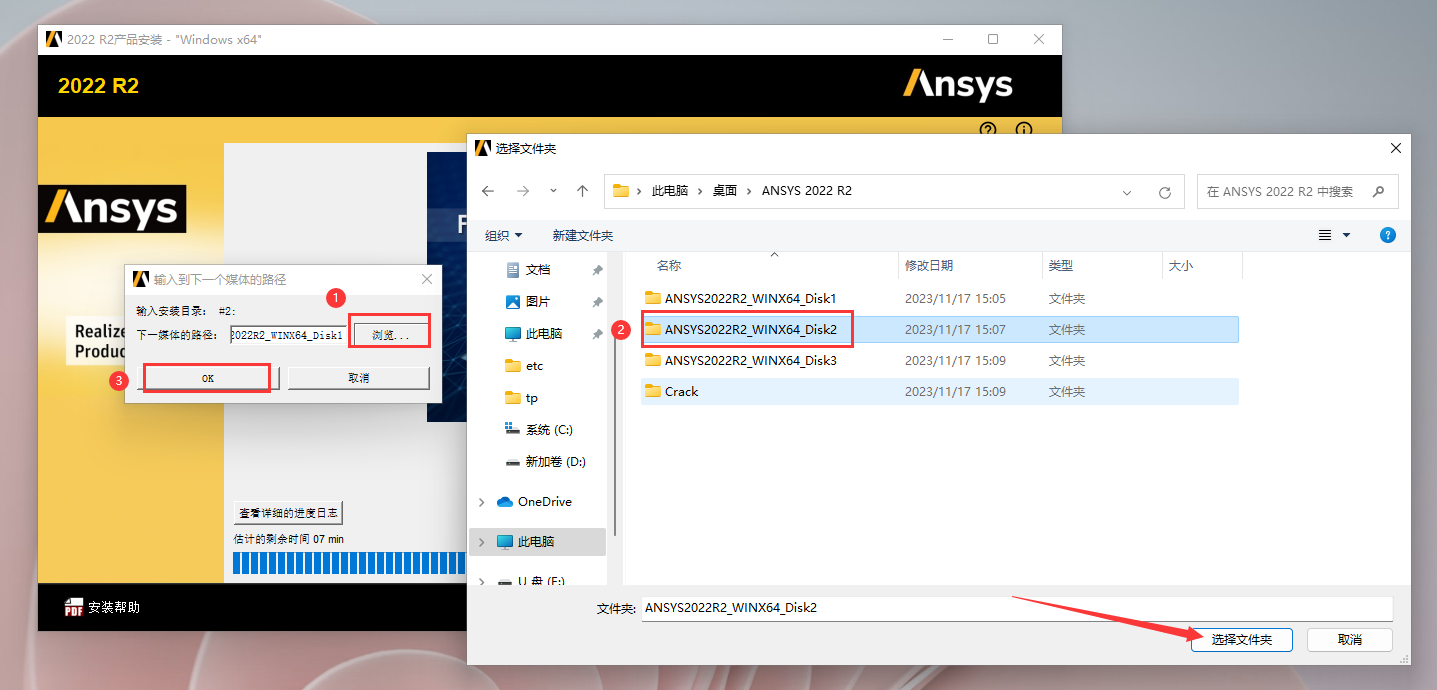The image size is (1437, 690).
Task: Expand the 此电脑 tree node
Action: pyautogui.click(x=482, y=542)
